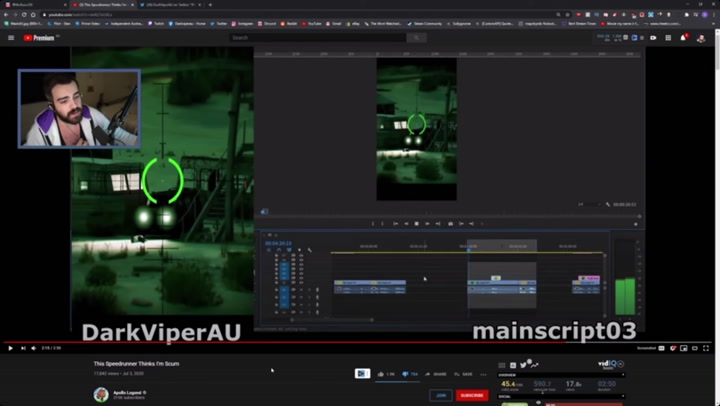The image size is (720, 406).
Task: Mute the video volume speaker
Action: [34, 348]
